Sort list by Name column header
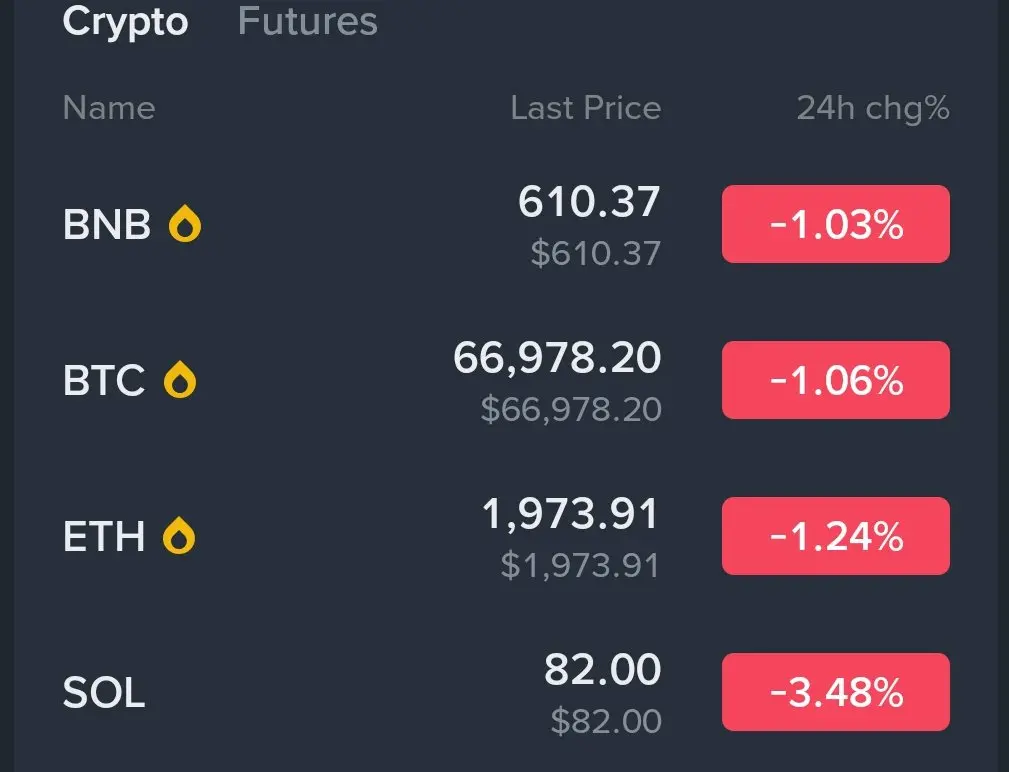This screenshot has height=772, width=1009. (108, 108)
